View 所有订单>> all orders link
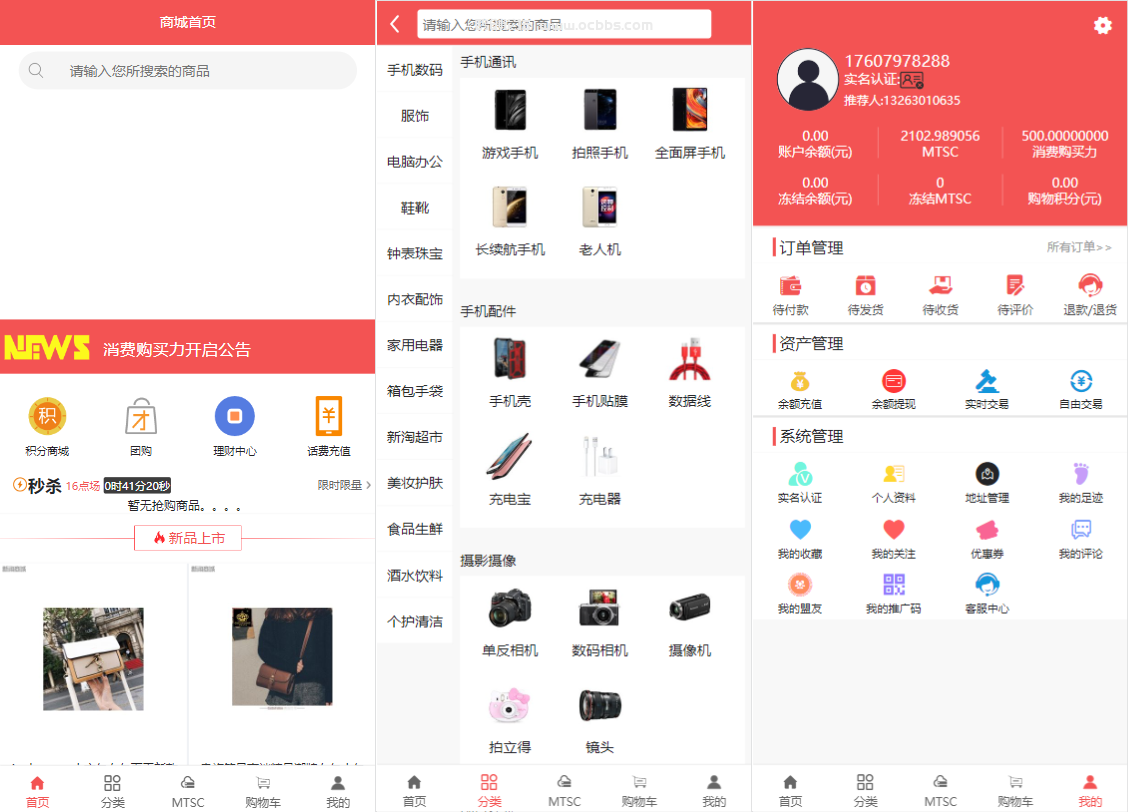 pos(1078,247)
